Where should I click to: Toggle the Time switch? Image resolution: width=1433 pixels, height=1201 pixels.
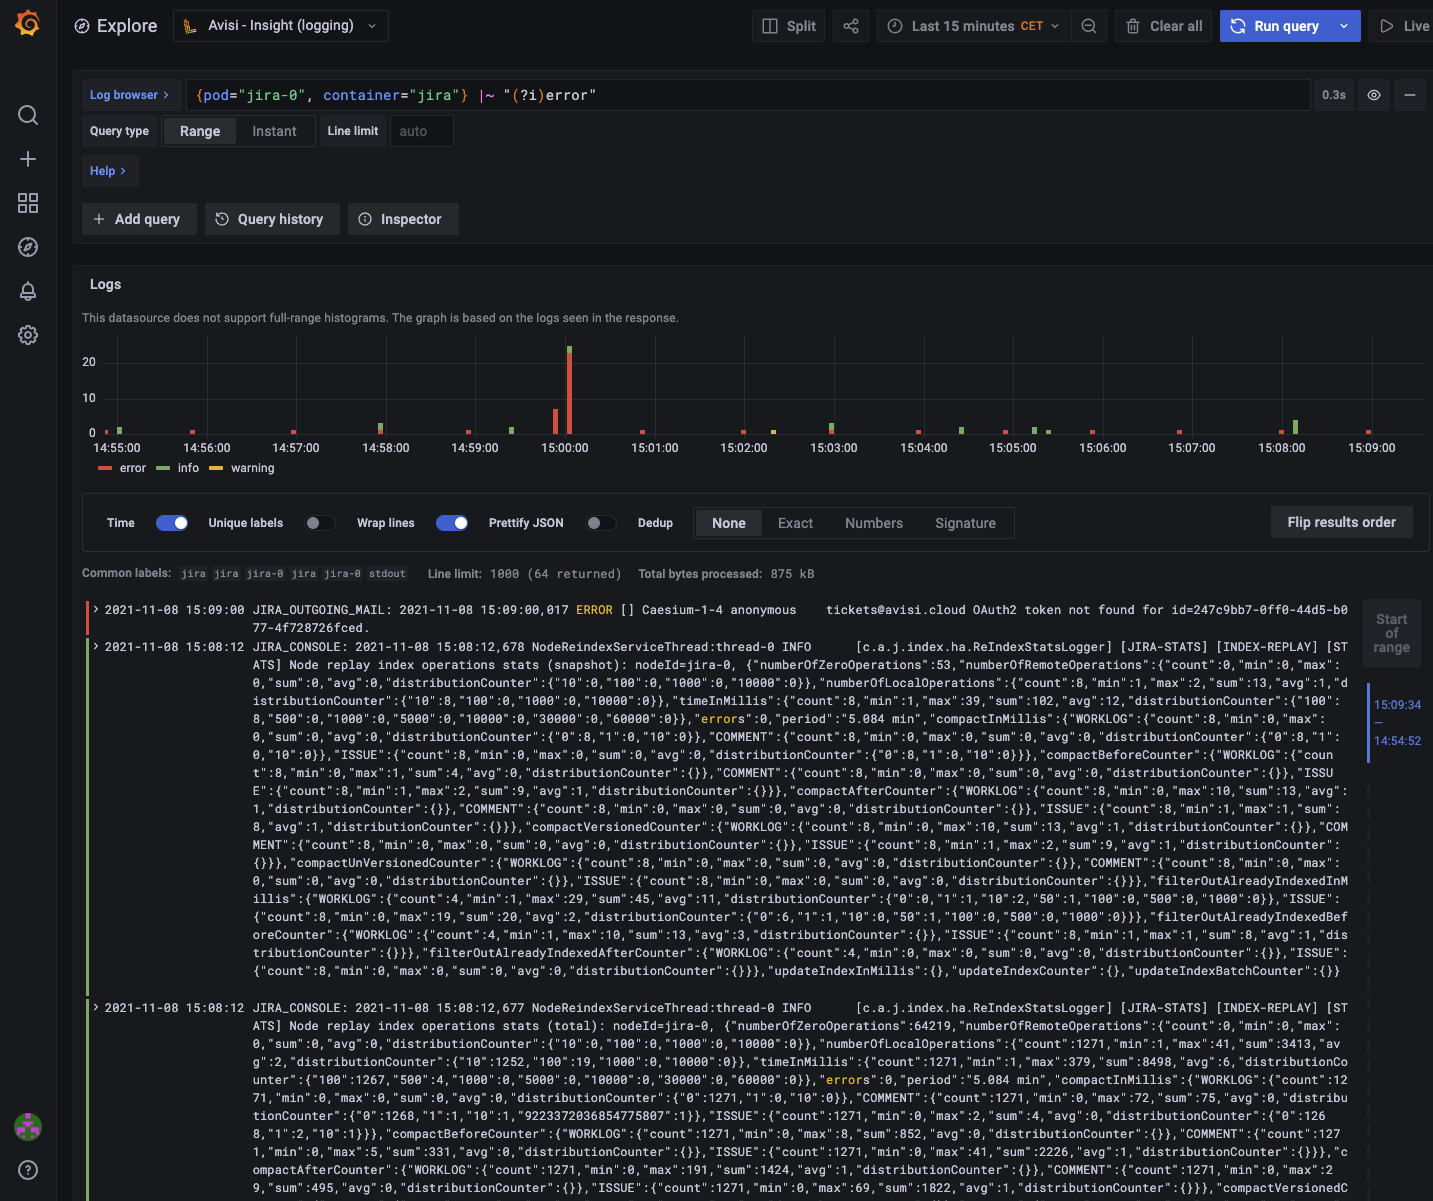click(x=172, y=523)
